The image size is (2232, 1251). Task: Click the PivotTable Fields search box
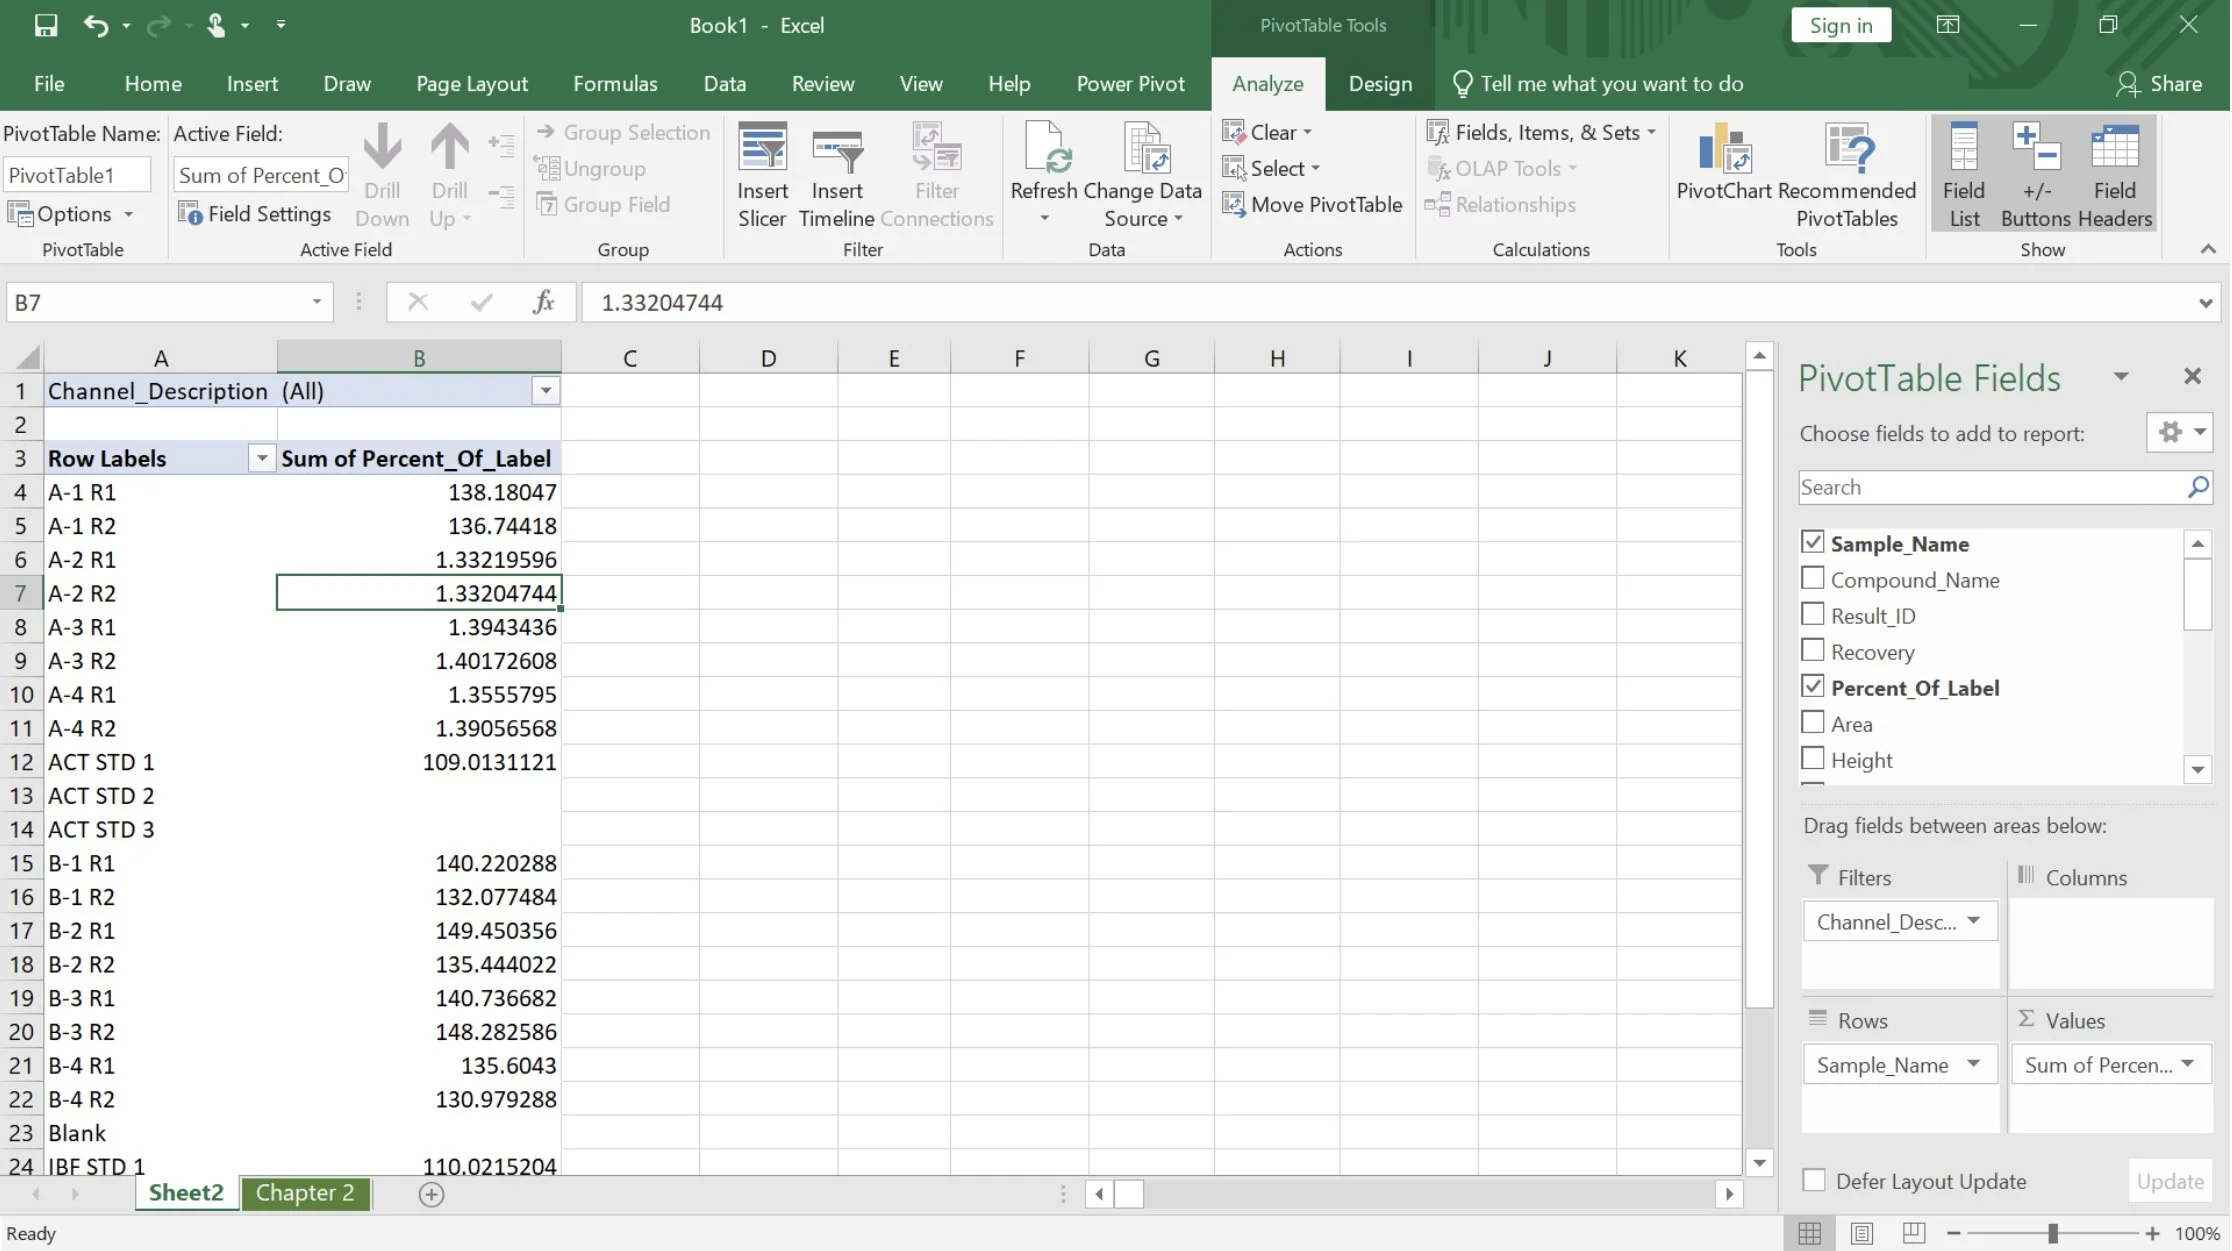(1990, 487)
